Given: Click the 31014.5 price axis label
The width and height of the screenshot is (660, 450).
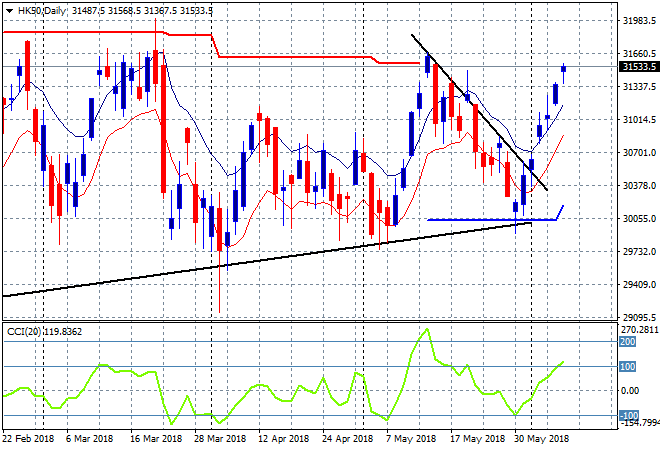Looking at the screenshot, I should (x=639, y=120).
